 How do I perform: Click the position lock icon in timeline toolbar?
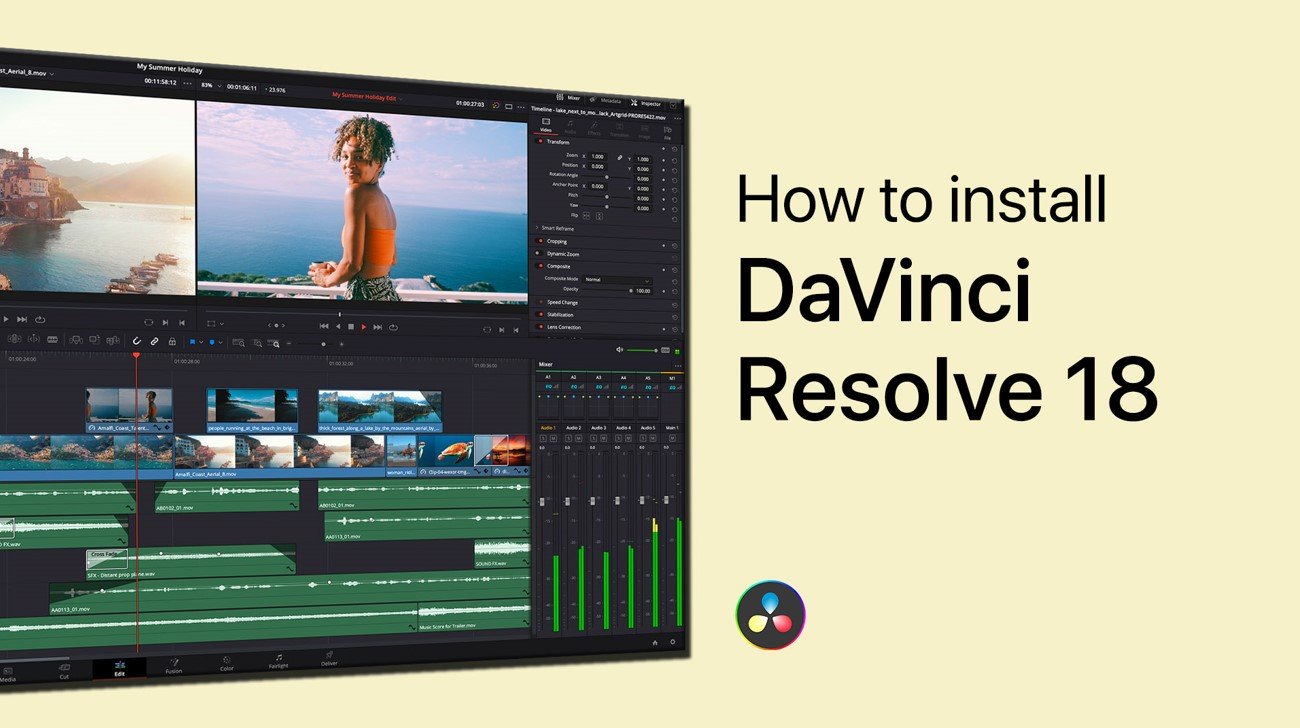tap(172, 341)
